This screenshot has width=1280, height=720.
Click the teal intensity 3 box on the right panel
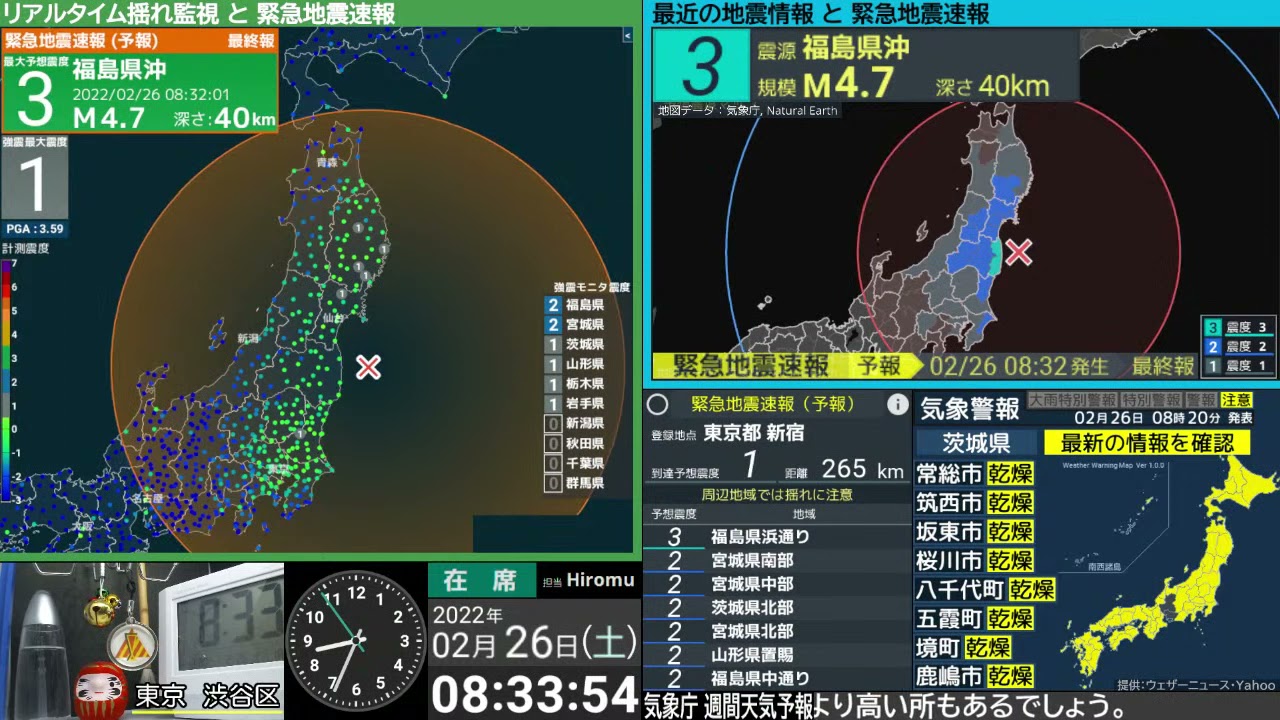(x=701, y=66)
